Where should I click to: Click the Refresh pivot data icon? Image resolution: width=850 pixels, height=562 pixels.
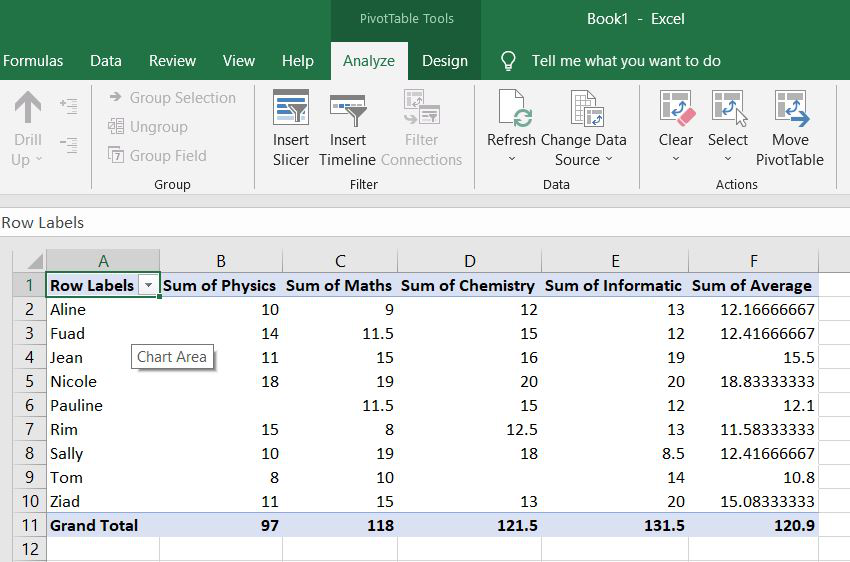(512, 108)
